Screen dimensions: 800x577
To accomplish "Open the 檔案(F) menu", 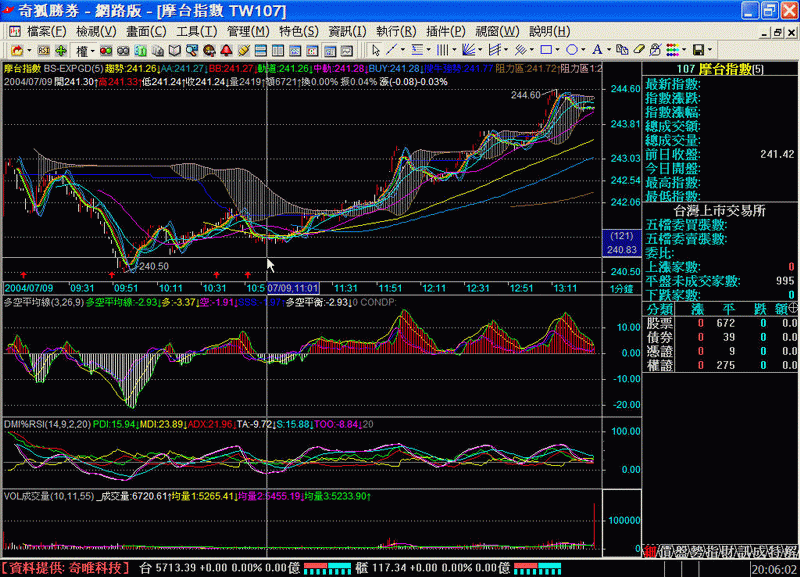I will point(46,30).
